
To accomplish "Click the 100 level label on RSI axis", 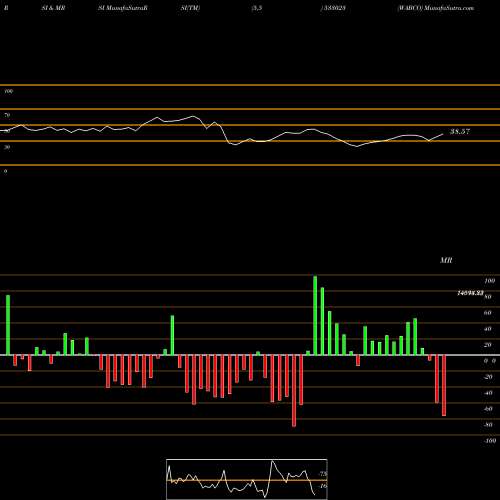I will pyautogui.click(x=9, y=91).
